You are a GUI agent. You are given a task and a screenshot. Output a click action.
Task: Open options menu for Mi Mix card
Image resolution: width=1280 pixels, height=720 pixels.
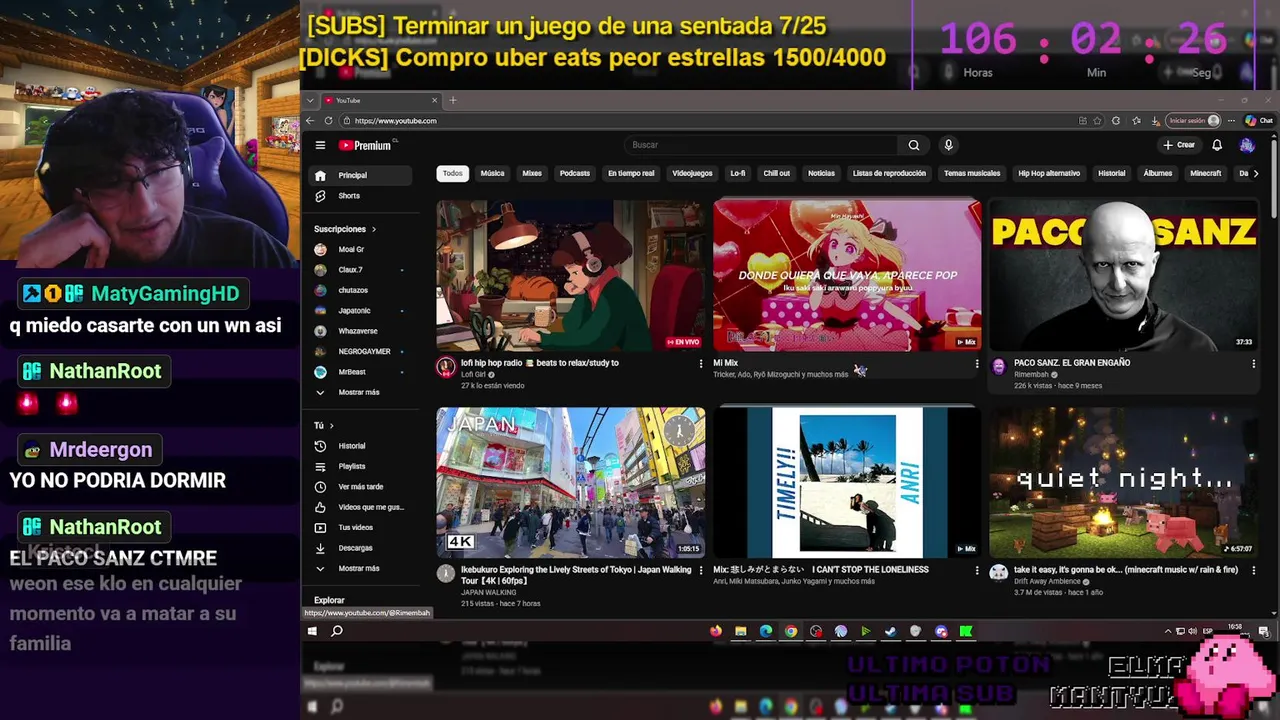[977, 364]
